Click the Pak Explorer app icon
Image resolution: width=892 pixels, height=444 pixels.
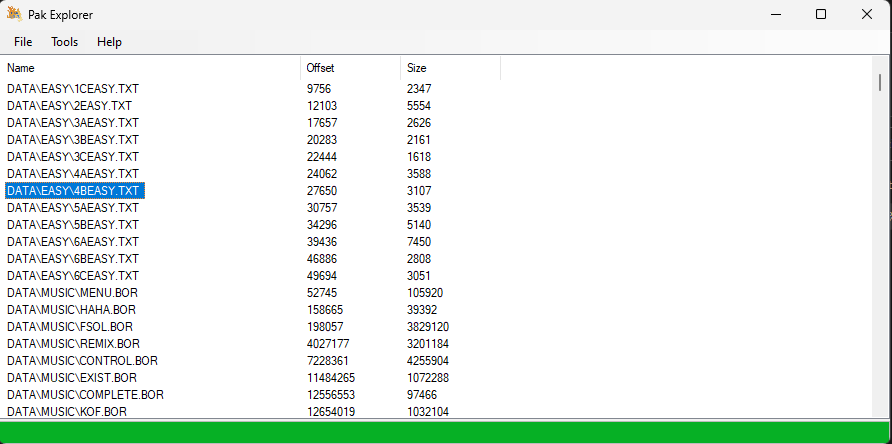click(x=14, y=14)
